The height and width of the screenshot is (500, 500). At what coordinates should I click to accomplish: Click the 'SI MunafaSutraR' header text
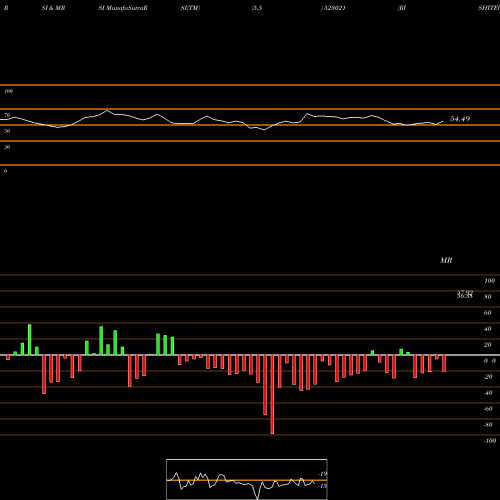click(123, 8)
